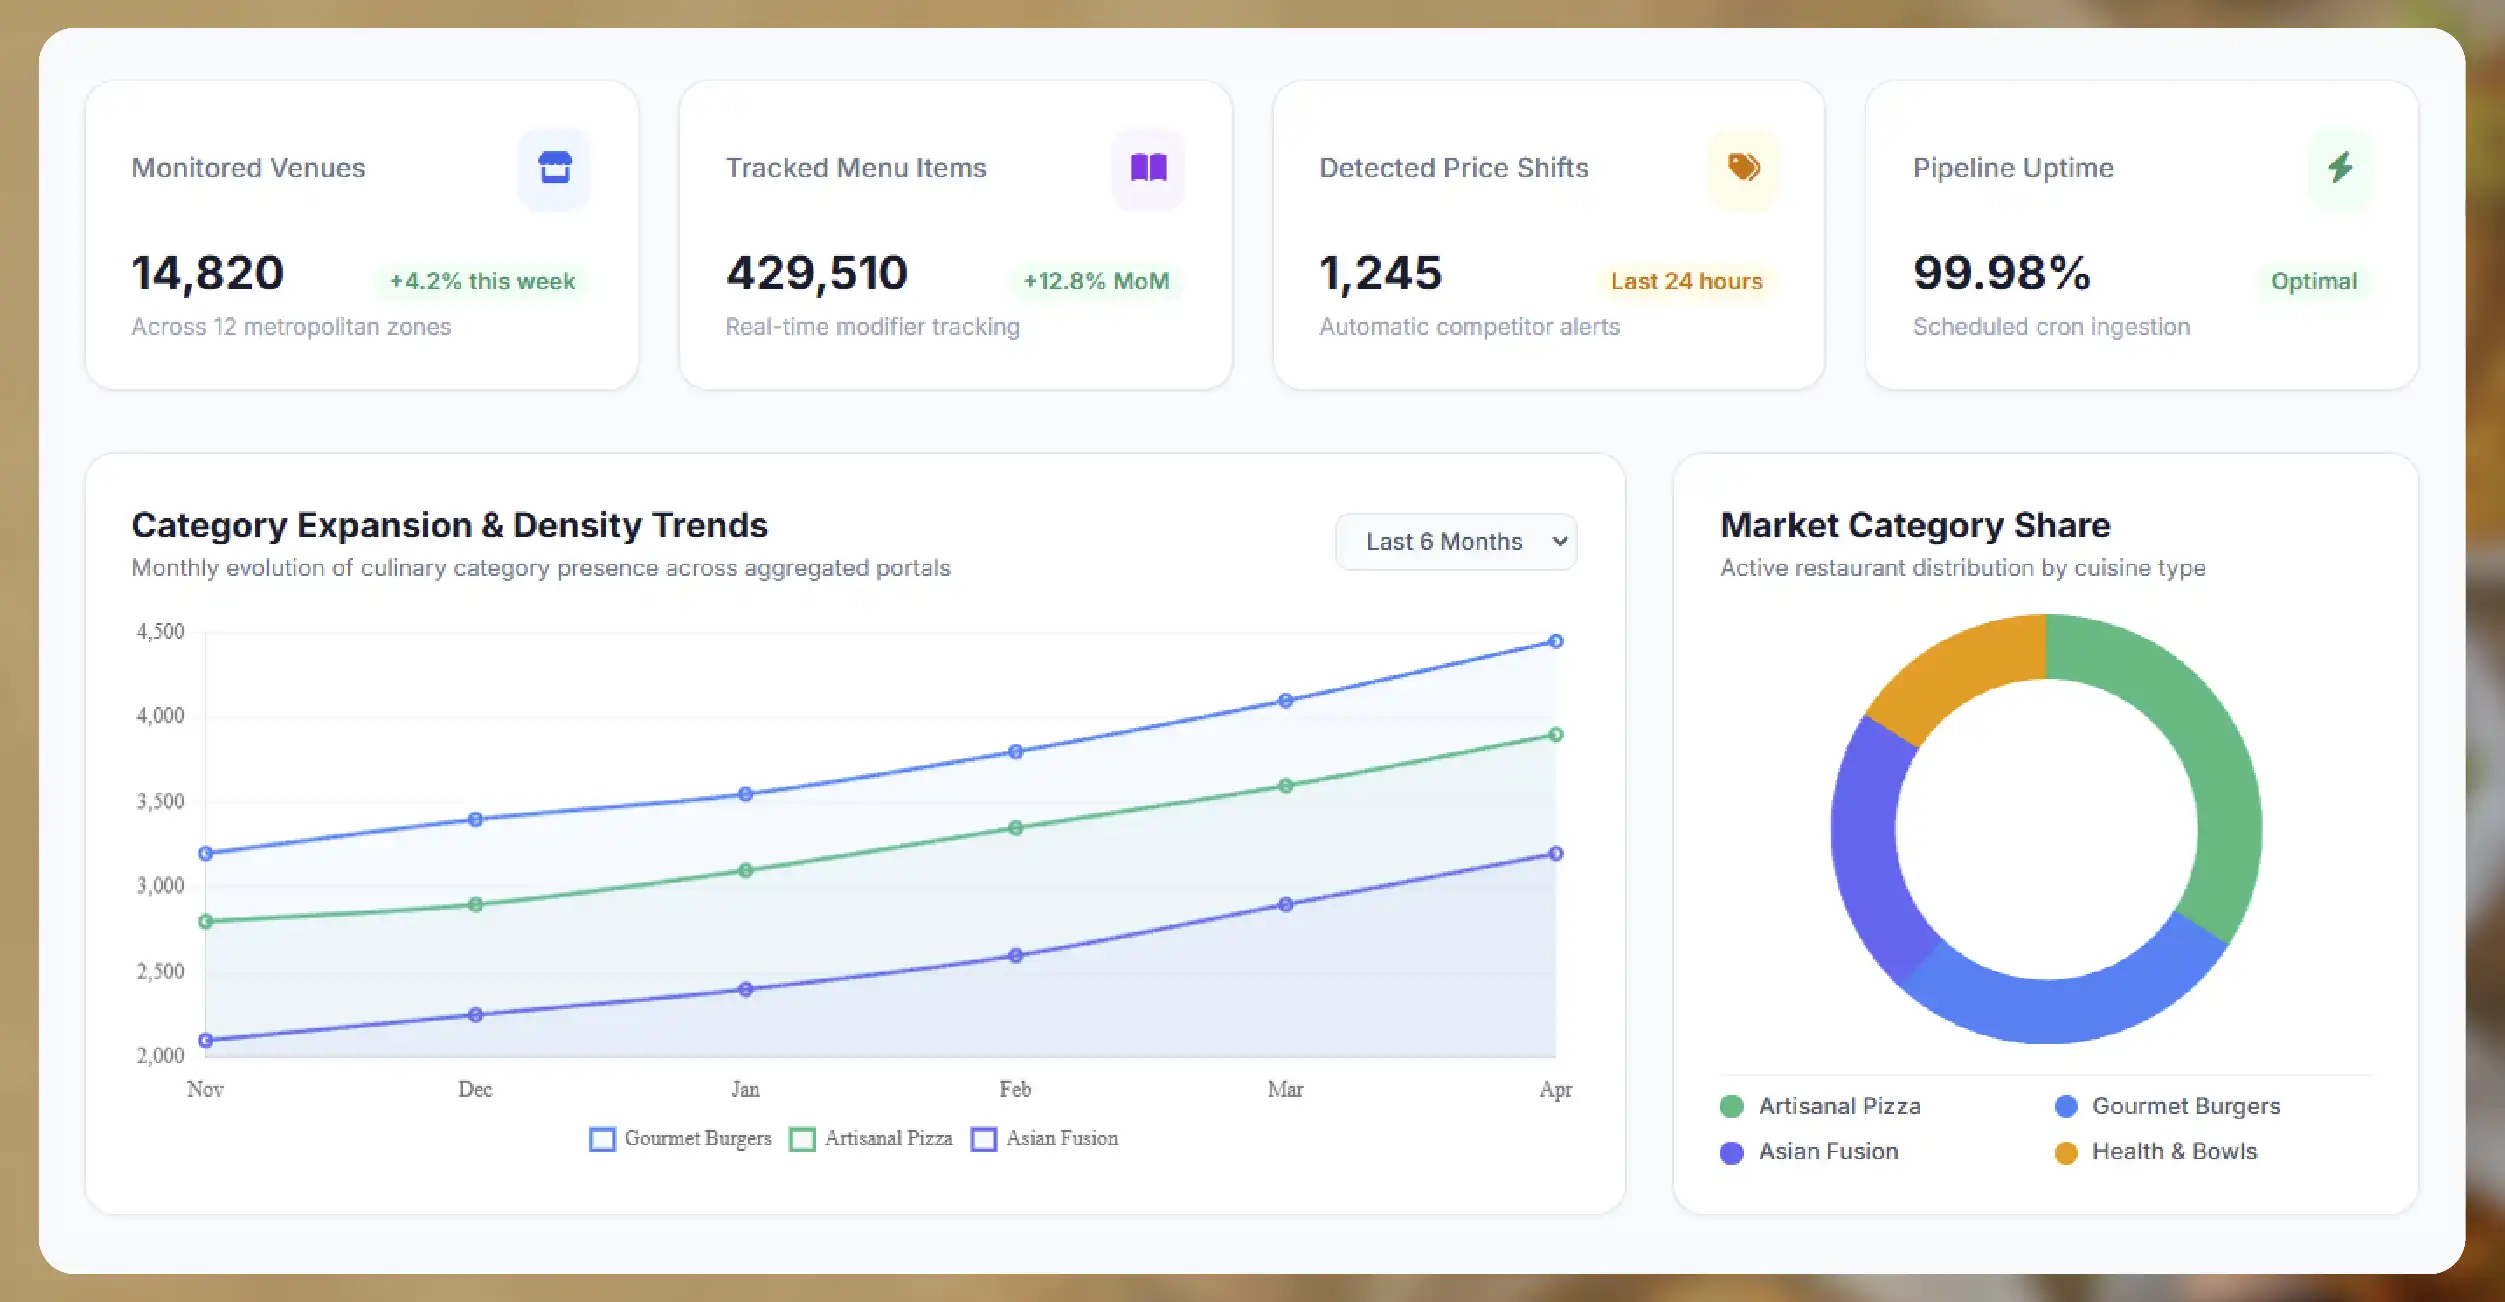Viewport: 2505px width, 1302px height.
Task: Click the 429,510 menu items value
Action: point(817,273)
